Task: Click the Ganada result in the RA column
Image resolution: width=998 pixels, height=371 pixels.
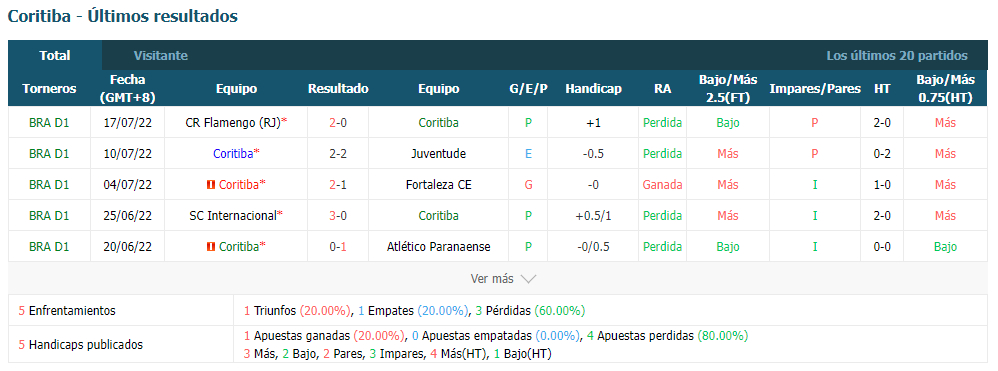Action: [663, 185]
